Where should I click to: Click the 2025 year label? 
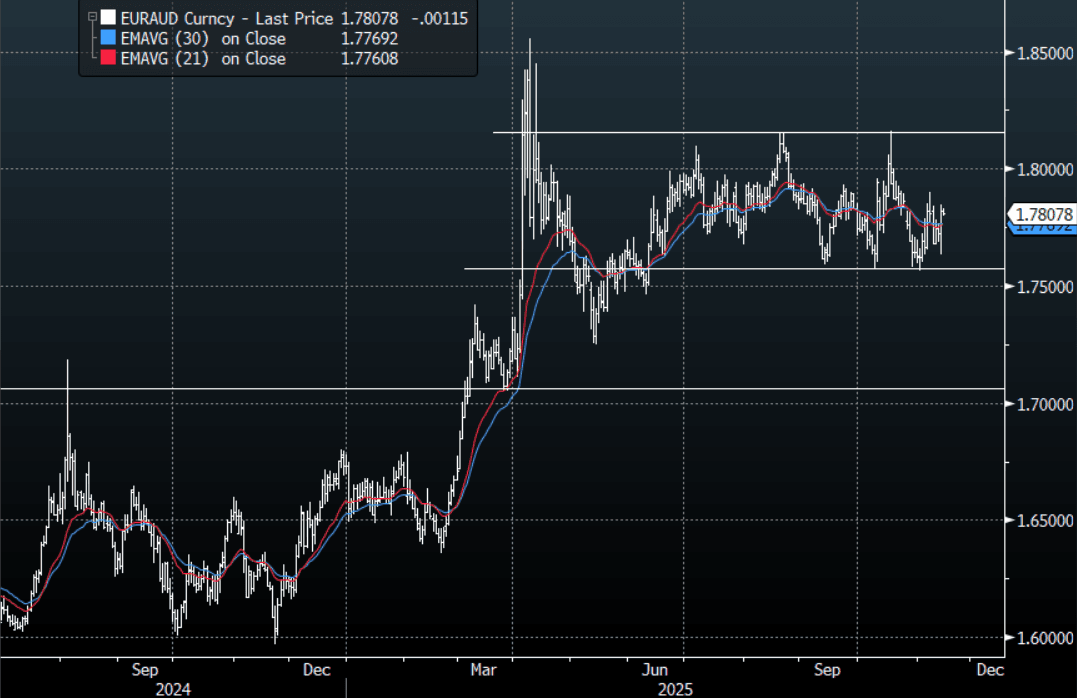click(x=675, y=689)
